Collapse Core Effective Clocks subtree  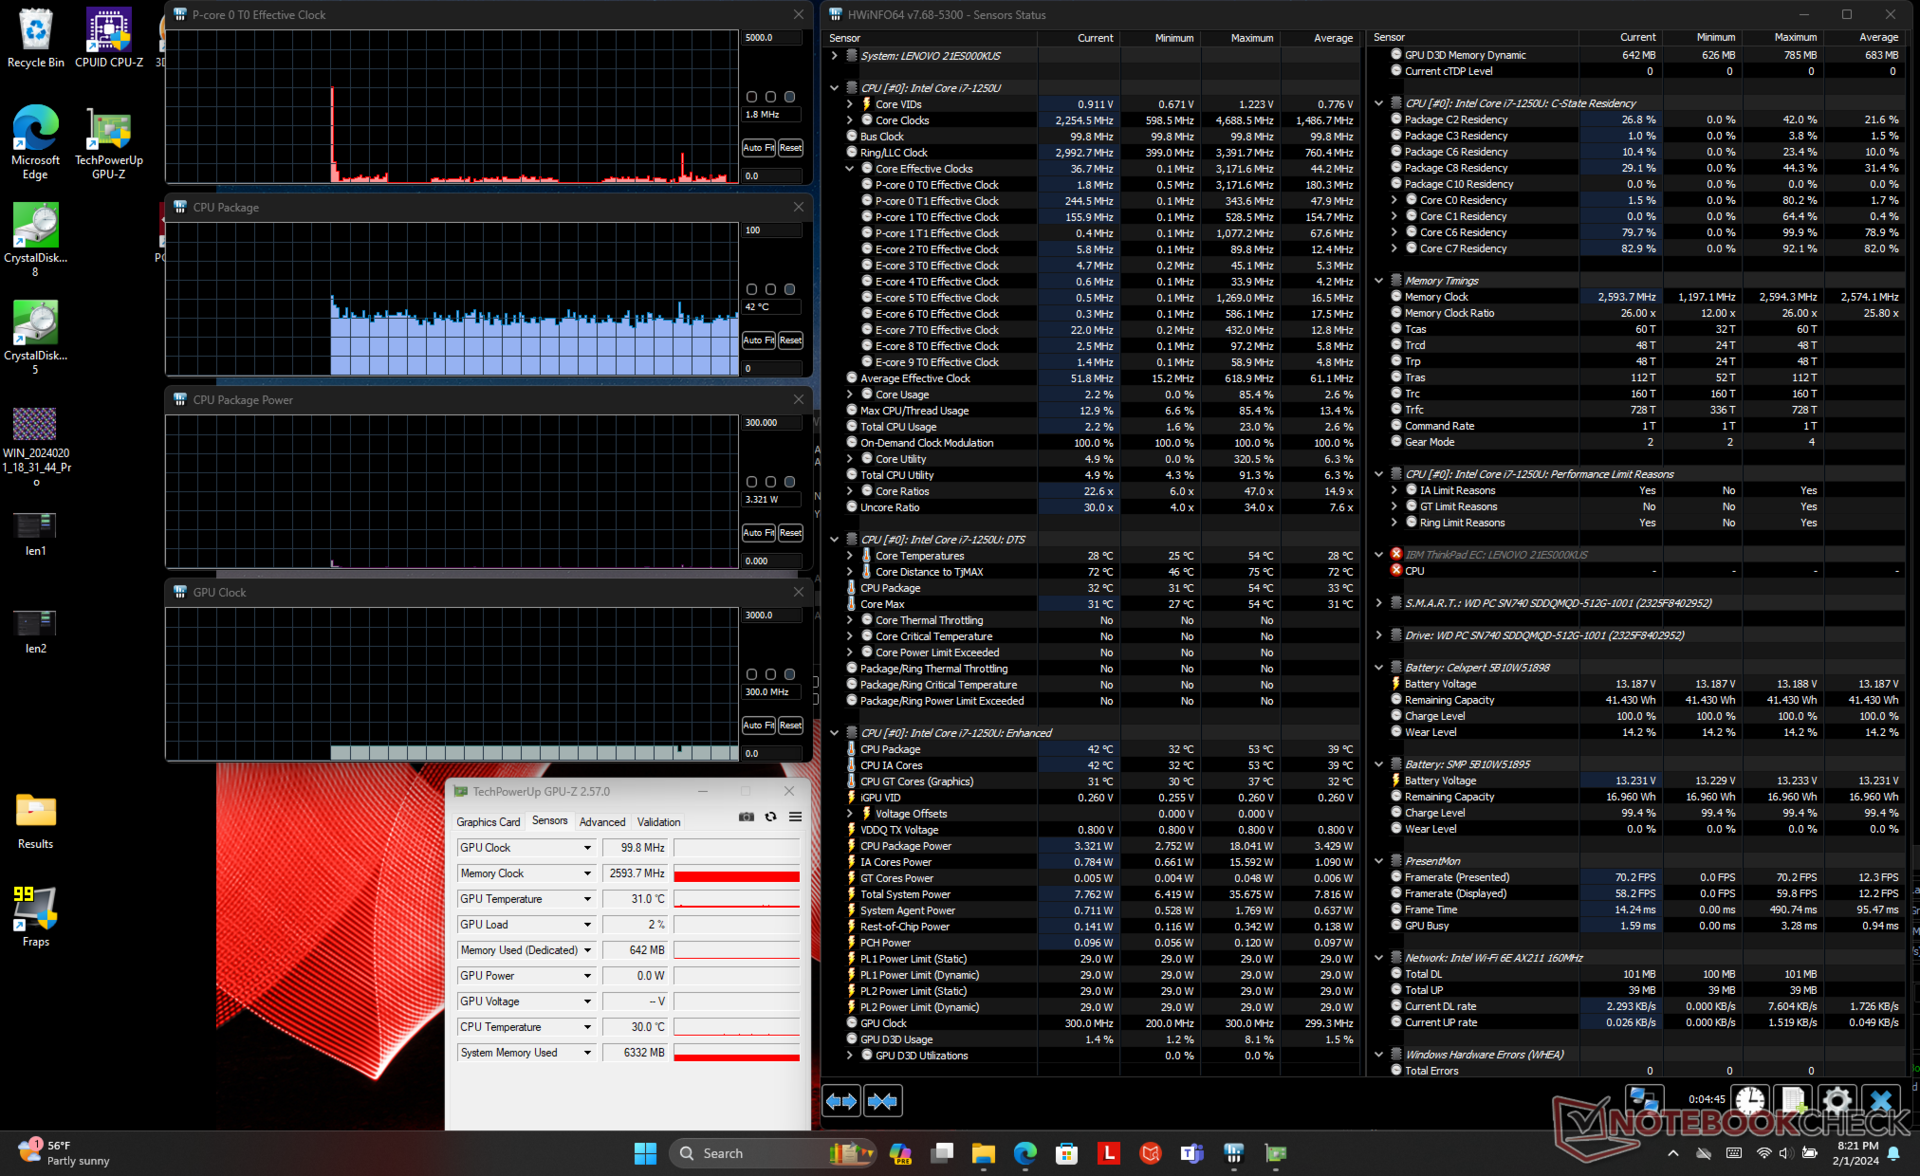[x=851, y=169]
